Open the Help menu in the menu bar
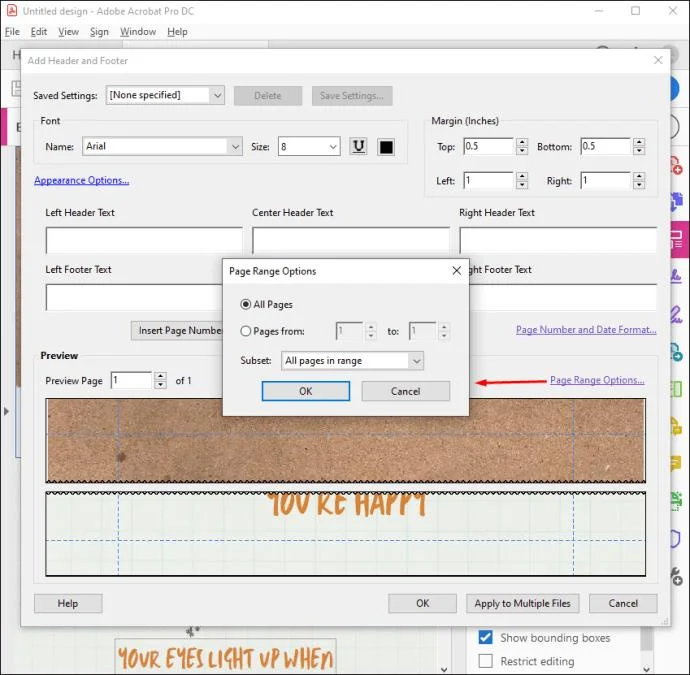This screenshot has width=690, height=675. [x=177, y=32]
